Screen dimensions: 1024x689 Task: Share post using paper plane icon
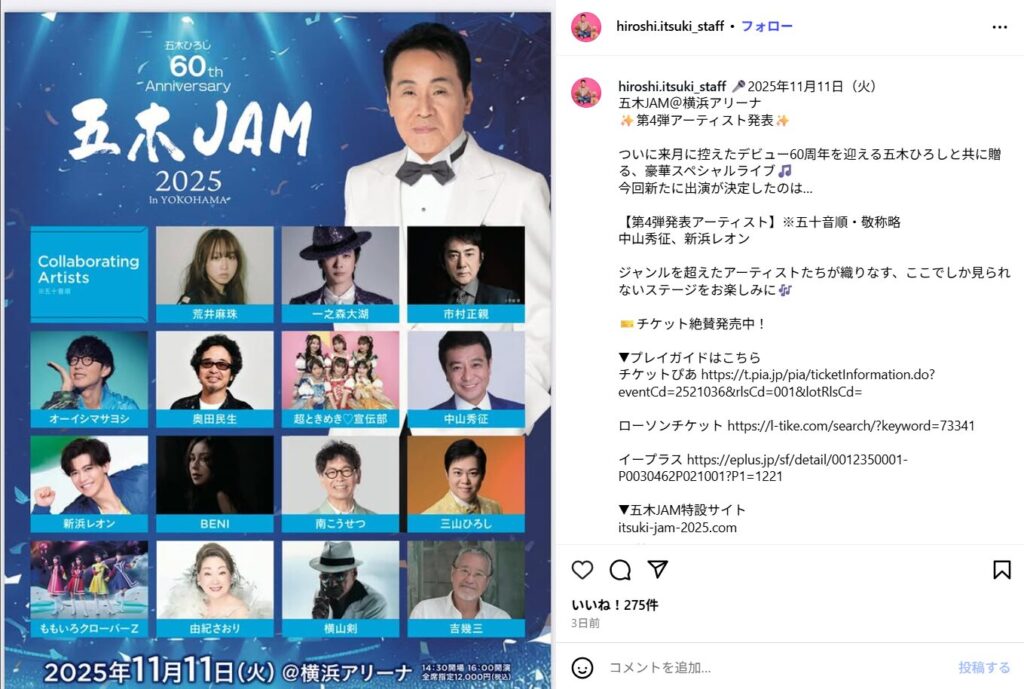point(658,569)
